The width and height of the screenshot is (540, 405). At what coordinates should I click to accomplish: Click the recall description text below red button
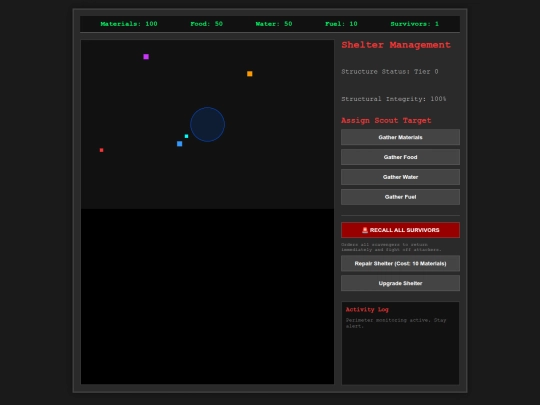[x=391, y=247]
